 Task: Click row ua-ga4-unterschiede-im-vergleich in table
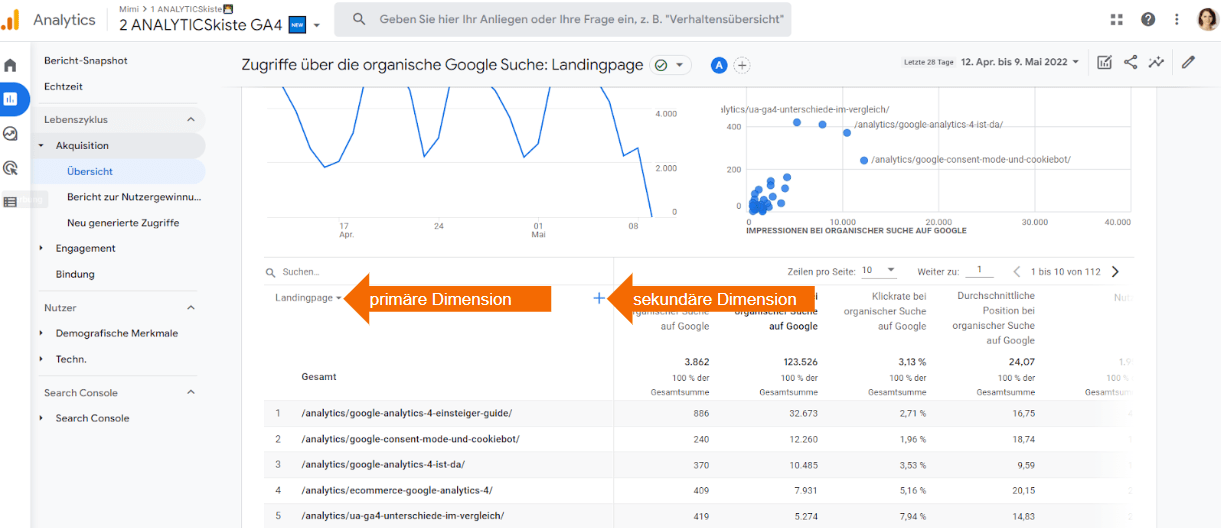402,516
